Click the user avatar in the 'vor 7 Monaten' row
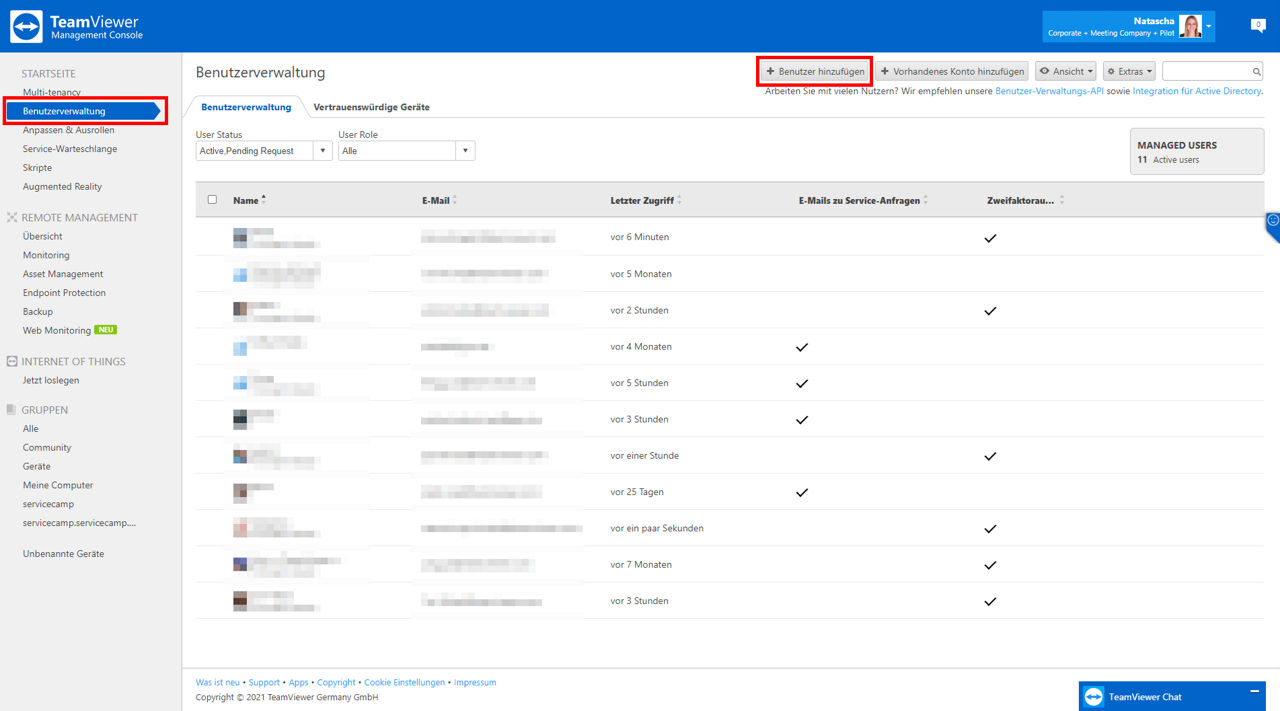This screenshot has height=711, width=1280. 240,565
